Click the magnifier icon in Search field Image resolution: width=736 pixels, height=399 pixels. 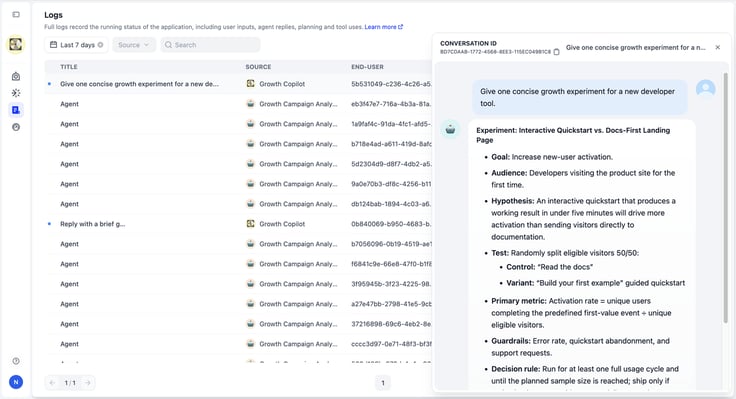tap(168, 45)
